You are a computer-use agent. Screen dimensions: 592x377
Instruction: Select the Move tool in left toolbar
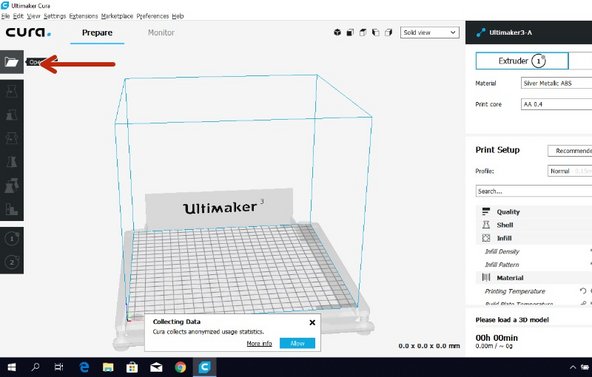point(11,91)
